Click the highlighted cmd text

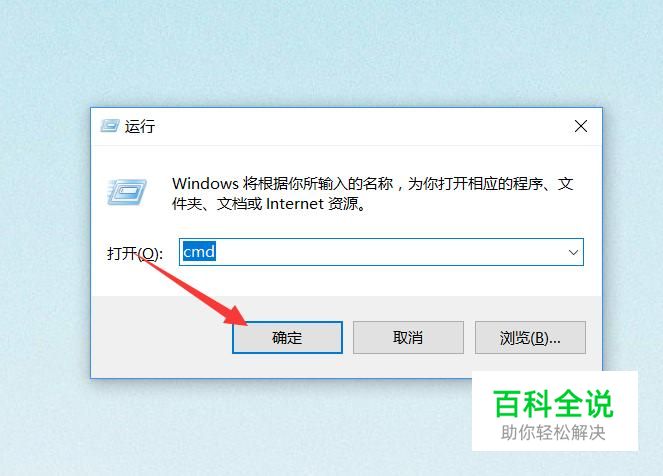click(199, 252)
